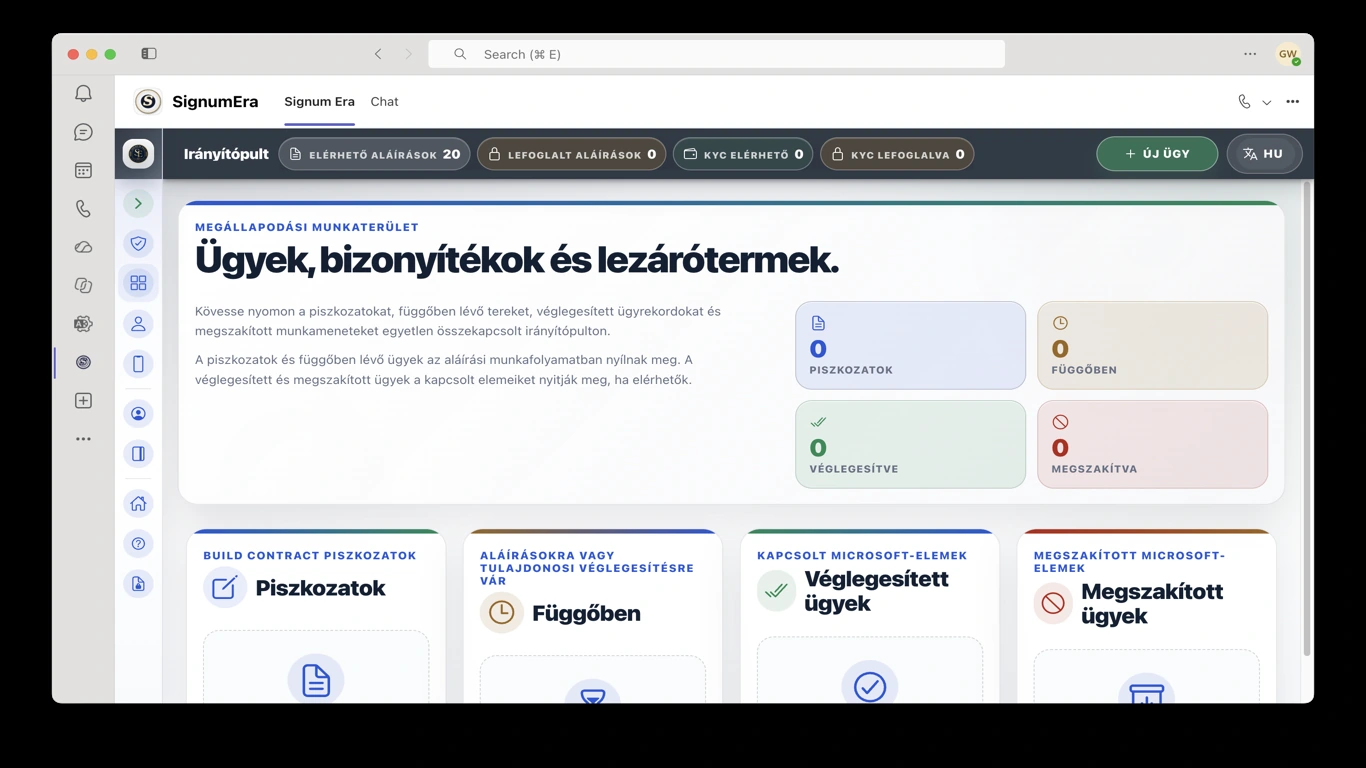Screen dimensions: 1366x768
Task: Focus the Search field at top
Action: (x=716, y=54)
